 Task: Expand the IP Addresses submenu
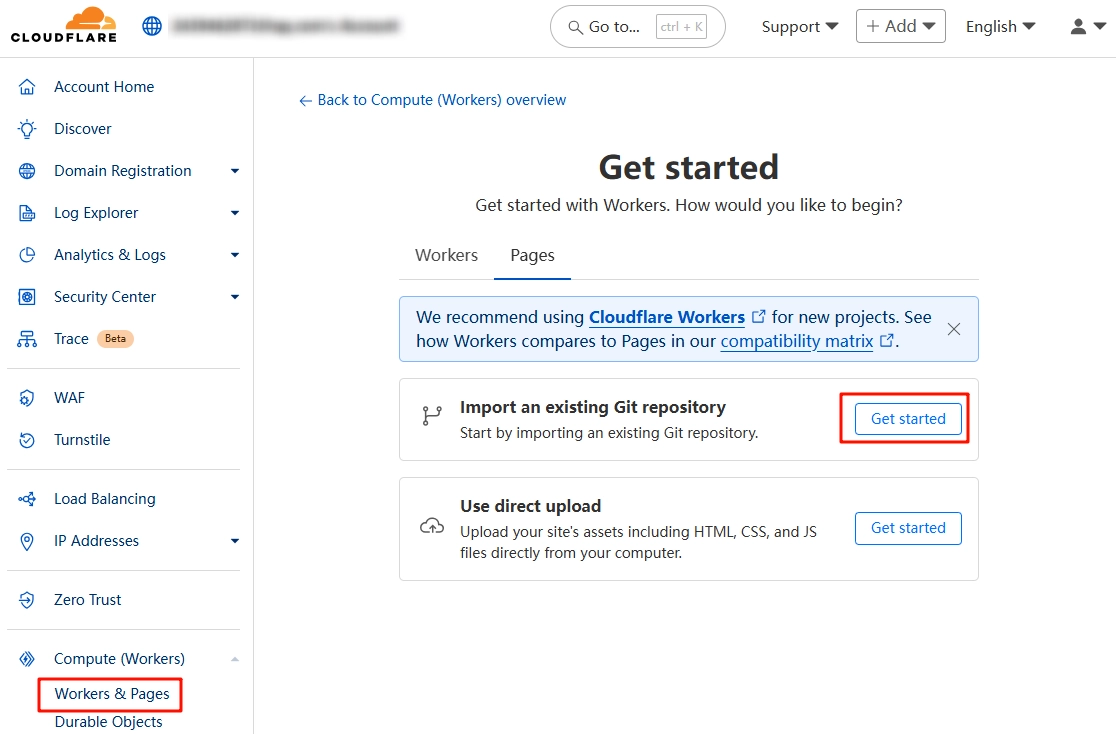(235, 541)
